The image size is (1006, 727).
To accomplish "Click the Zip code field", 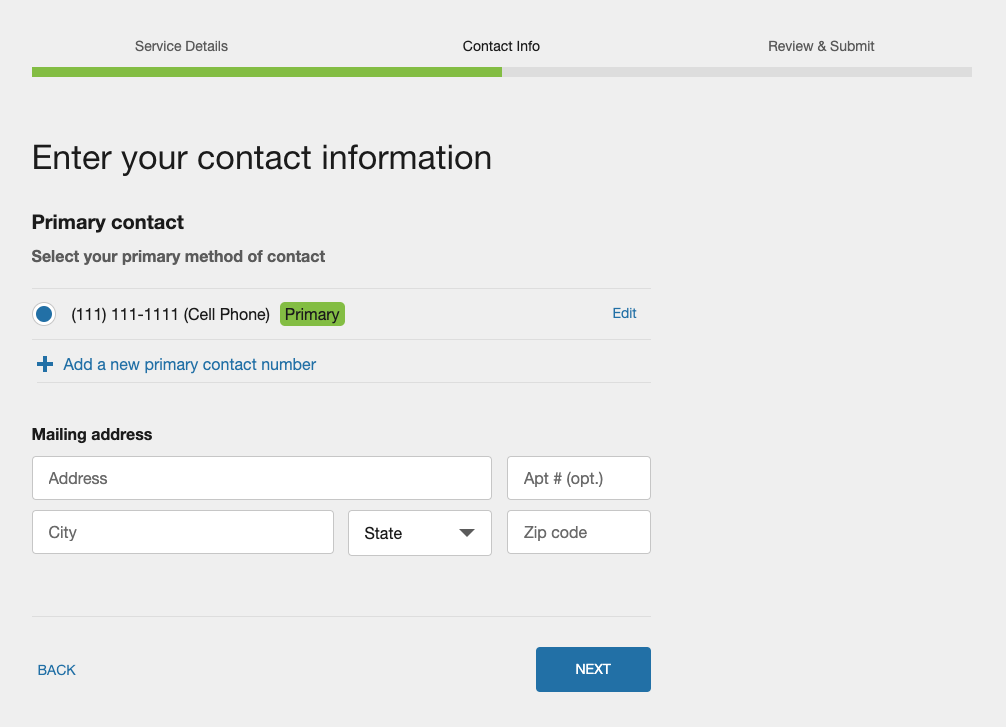I will 578,532.
